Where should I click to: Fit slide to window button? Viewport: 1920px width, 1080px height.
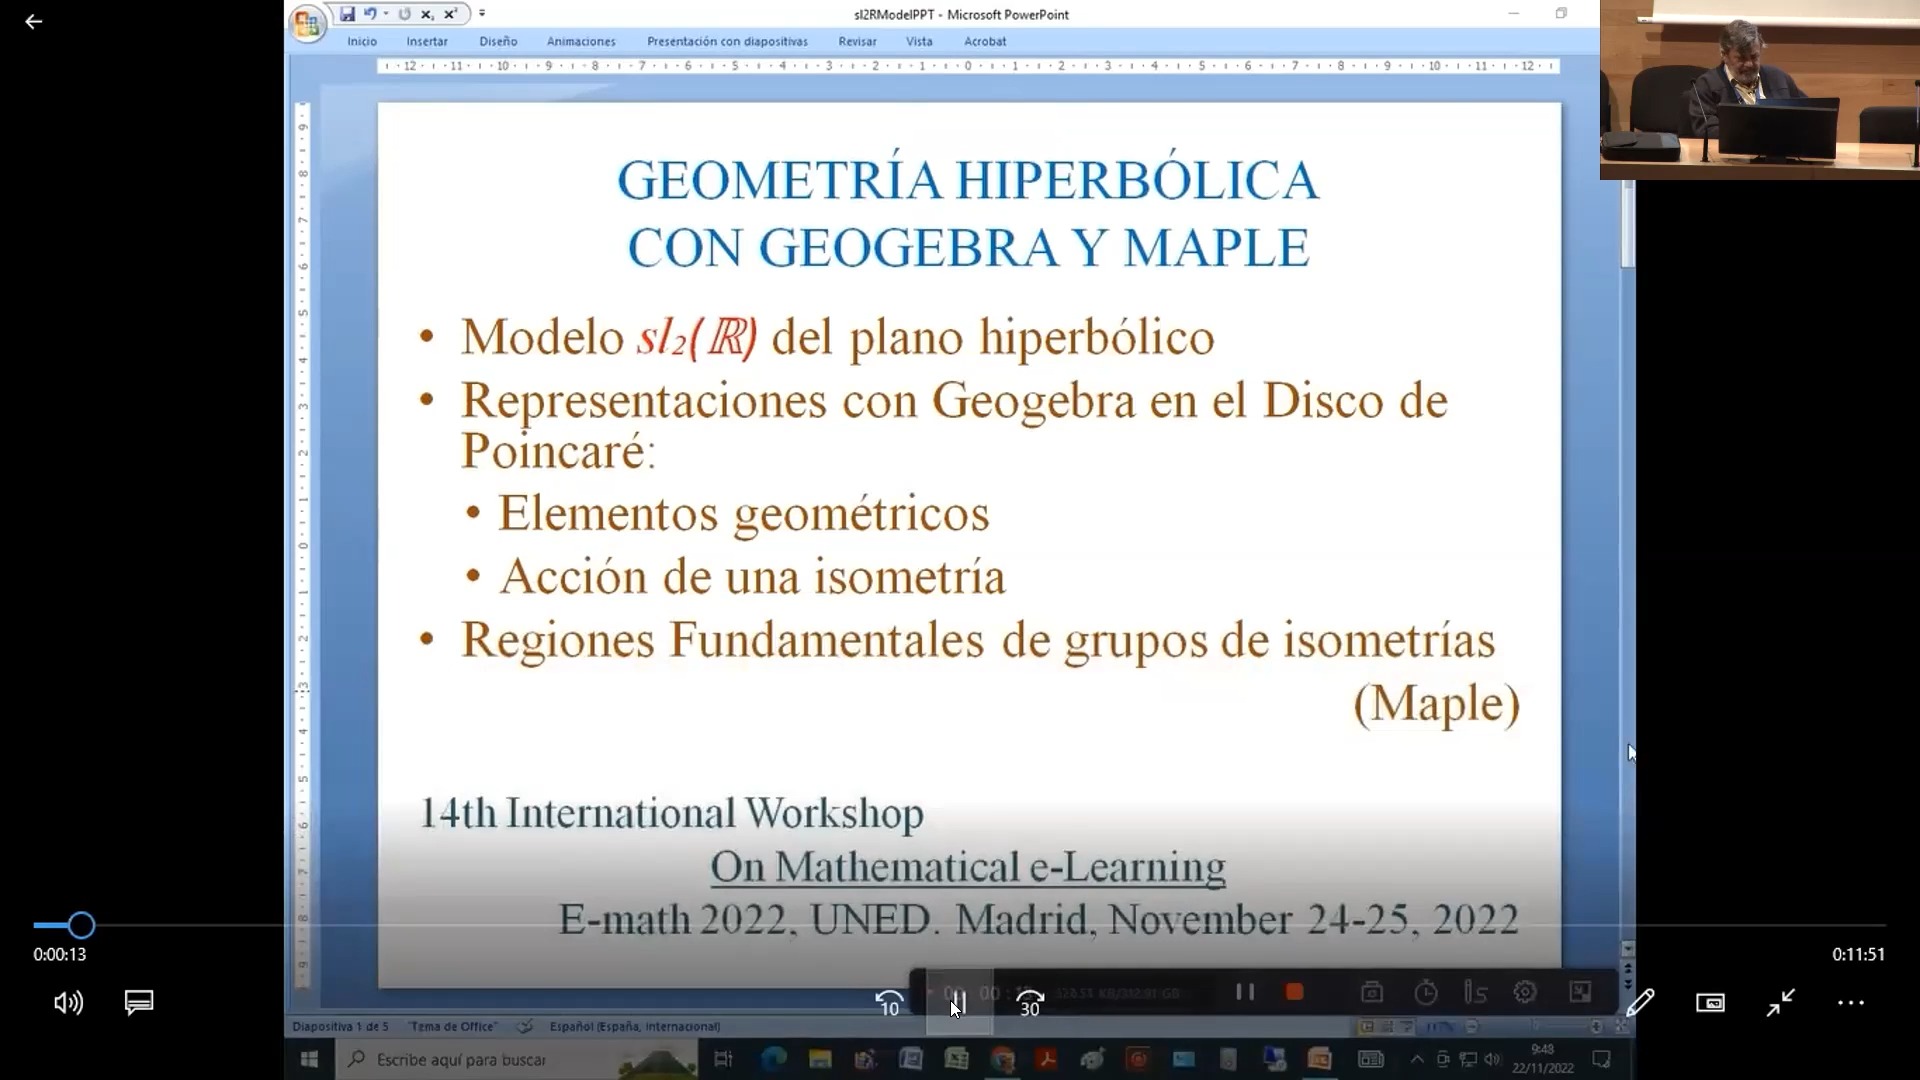pyautogui.click(x=1622, y=1027)
